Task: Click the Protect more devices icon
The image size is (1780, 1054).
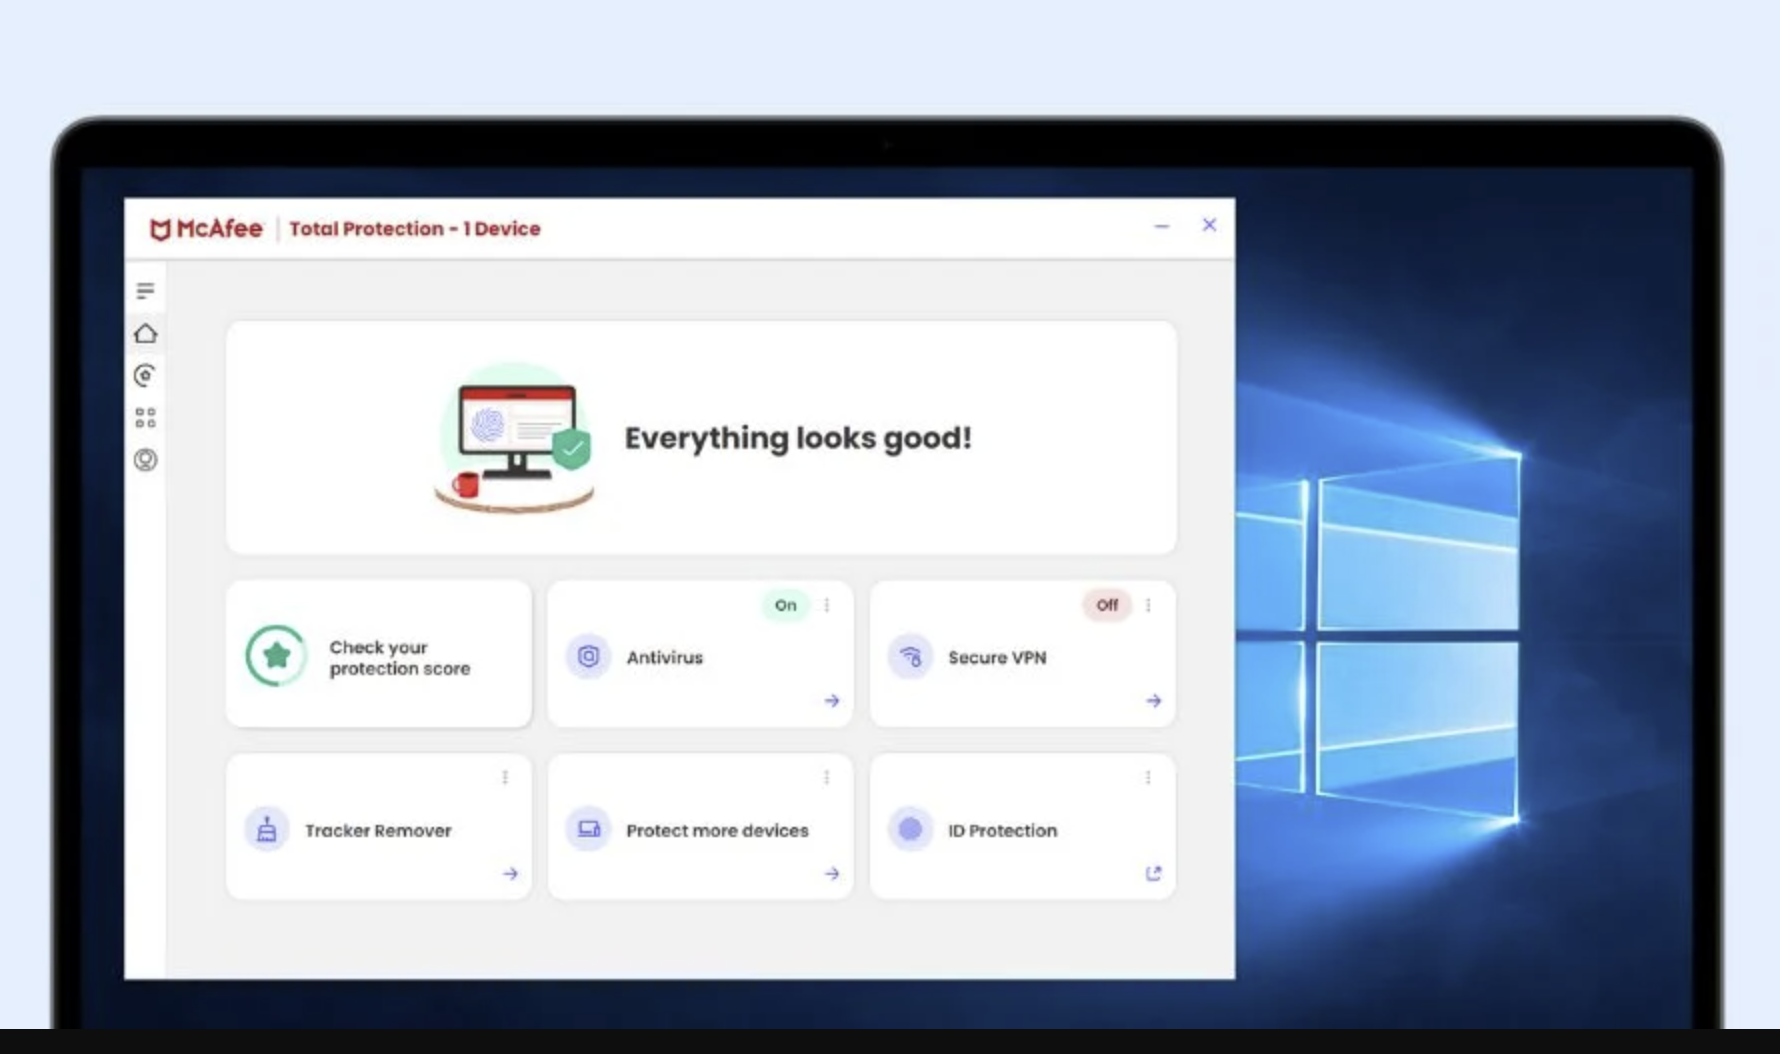Action: click(588, 830)
